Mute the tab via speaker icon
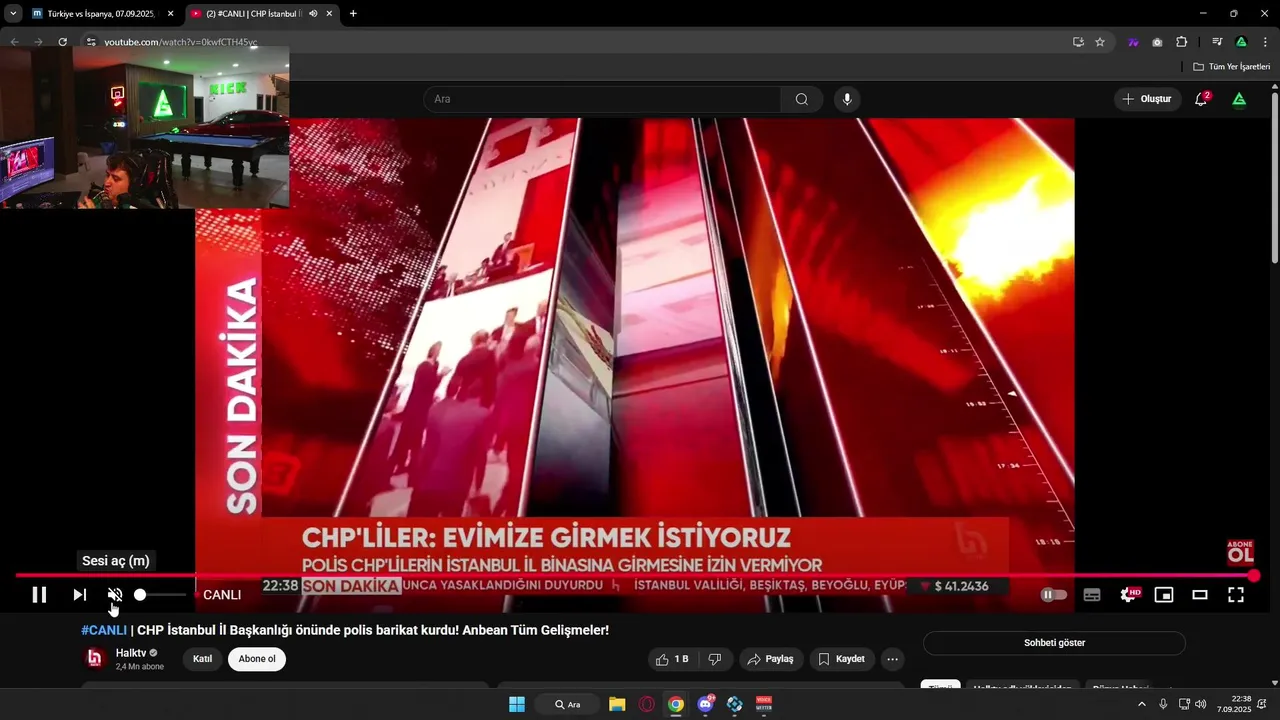The width and height of the screenshot is (1280, 720). click(x=313, y=14)
